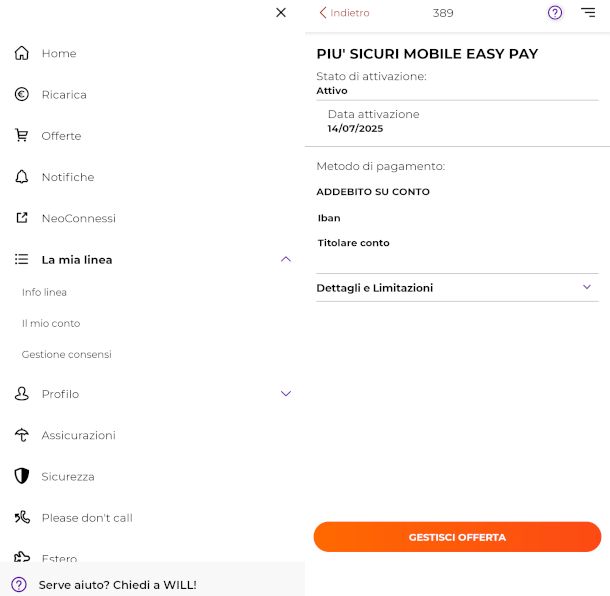
Task: Collapse the La mia linea section
Action: tap(285, 259)
